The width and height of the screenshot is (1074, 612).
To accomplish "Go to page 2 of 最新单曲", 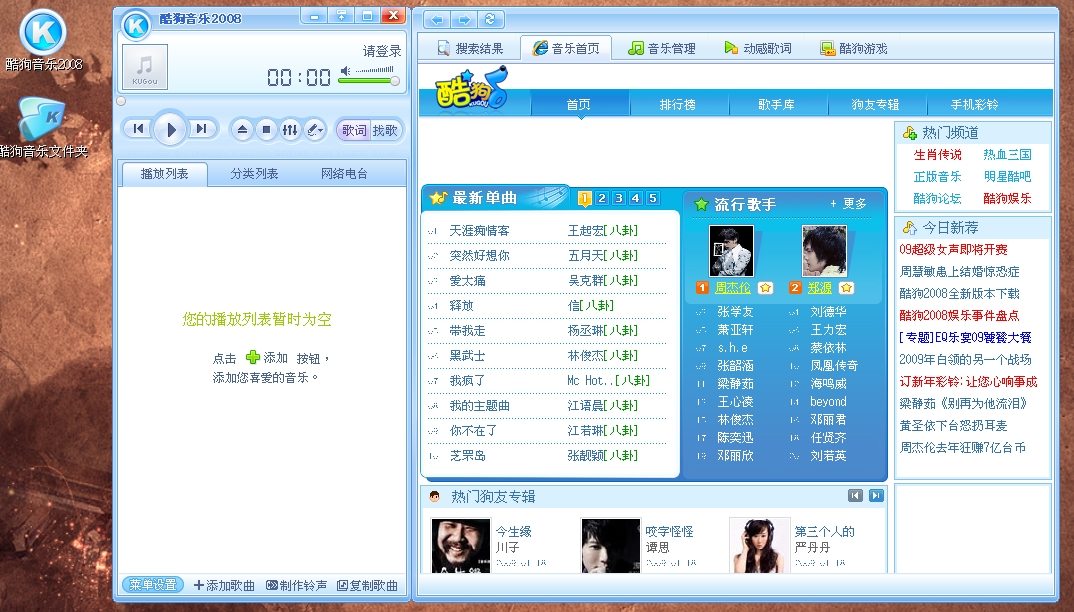I will (x=602, y=198).
